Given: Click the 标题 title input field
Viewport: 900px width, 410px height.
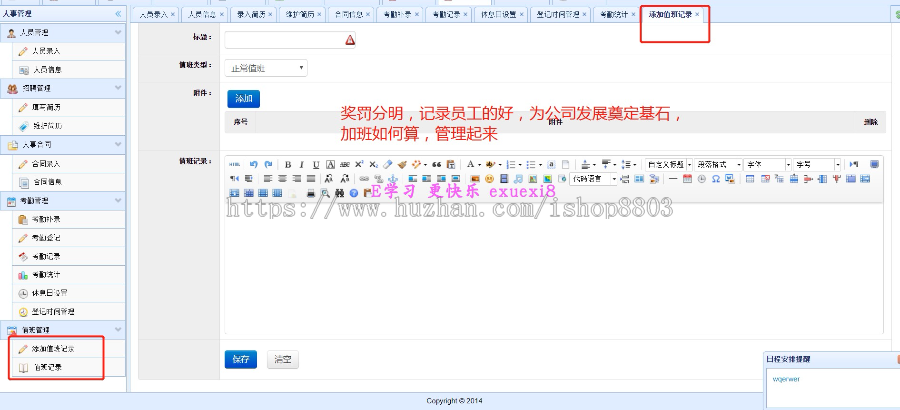Looking at the screenshot, I should click(284, 40).
